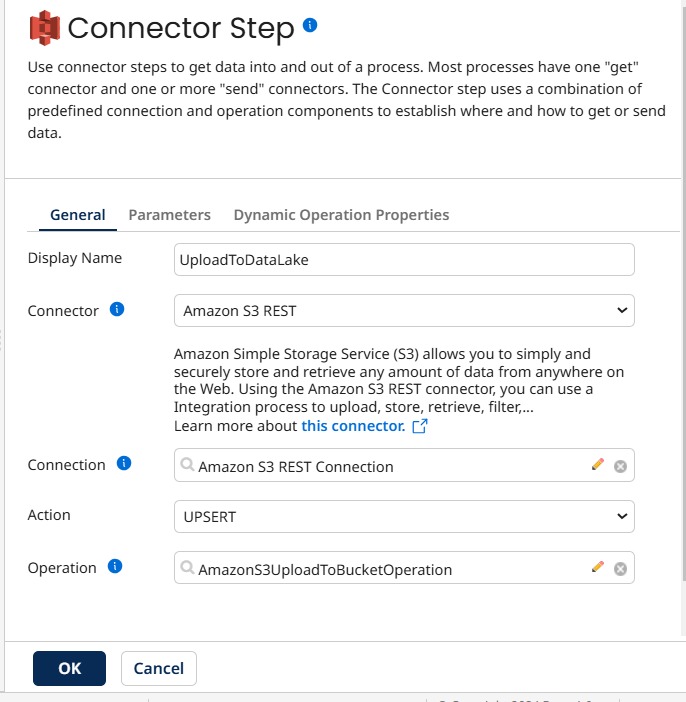Open the Connector dropdown showing Amazon S3 REST

(x=404, y=311)
